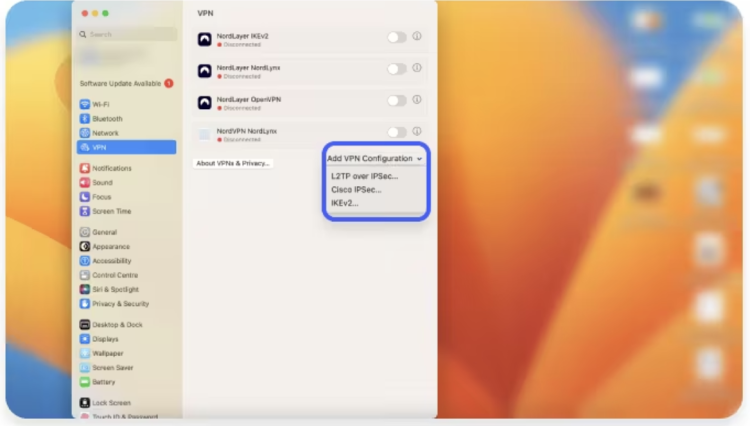
Task: Open Accessibility icon in sidebar
Action: point(85,261)
